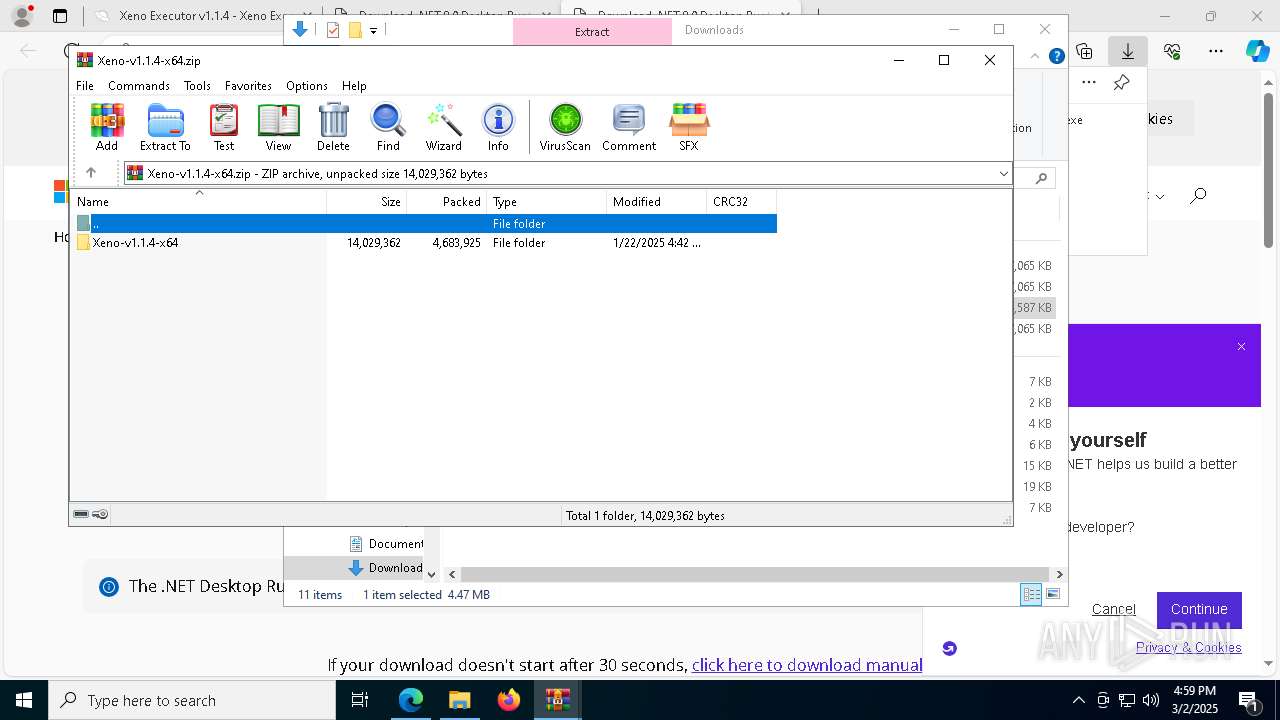Show archive Info
Viewport: 1280px width, 720px height.
coord(498,127)
